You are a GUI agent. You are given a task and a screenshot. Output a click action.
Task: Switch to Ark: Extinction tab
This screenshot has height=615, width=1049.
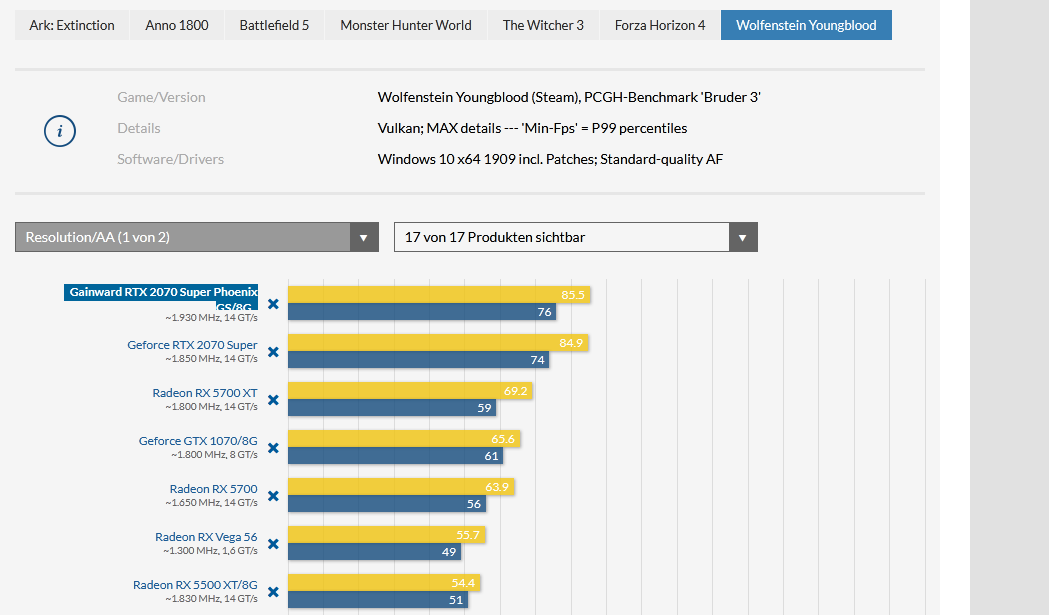72,25
